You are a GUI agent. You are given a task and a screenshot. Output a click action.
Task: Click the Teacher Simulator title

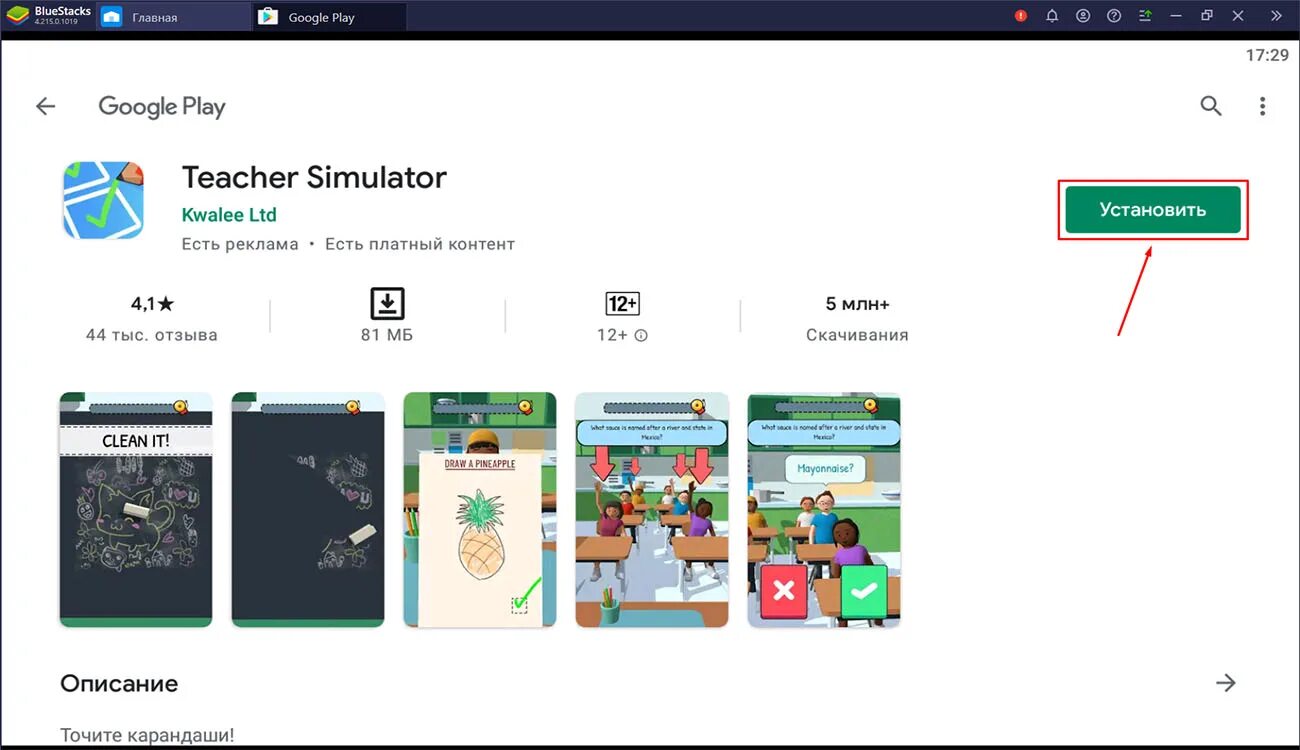314,177
